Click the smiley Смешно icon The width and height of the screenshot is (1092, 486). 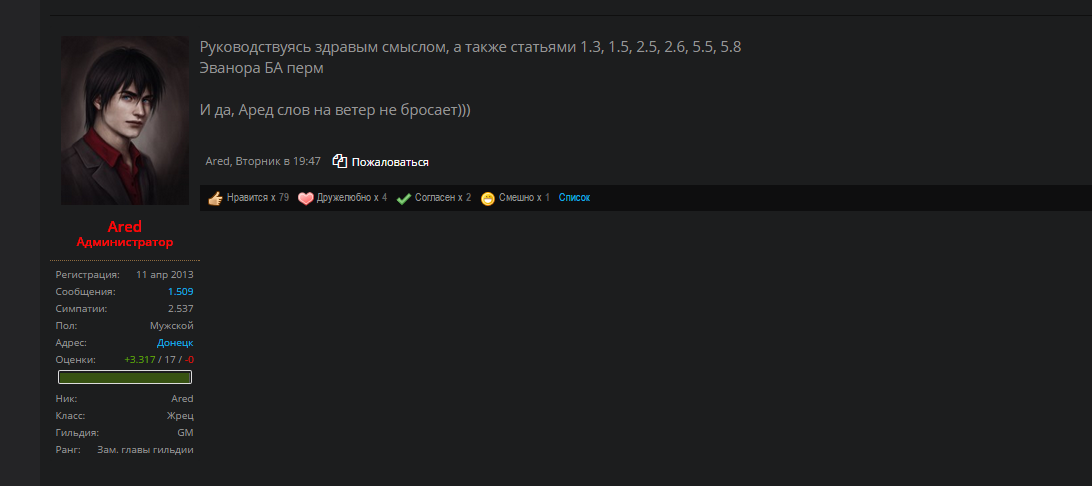488,198
